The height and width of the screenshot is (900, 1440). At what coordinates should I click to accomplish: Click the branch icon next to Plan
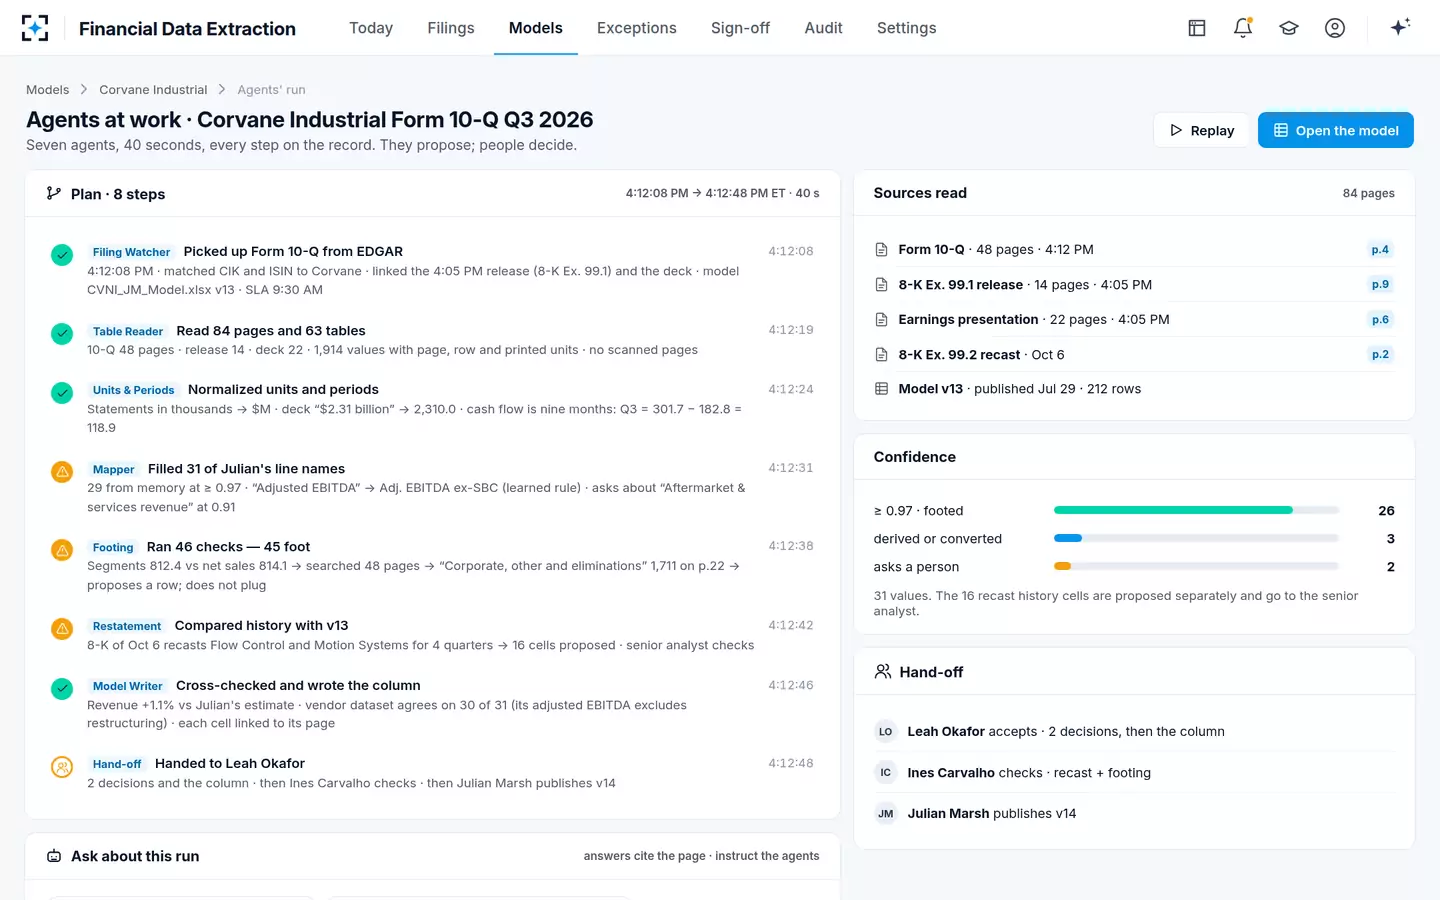[x=54, y=193]
